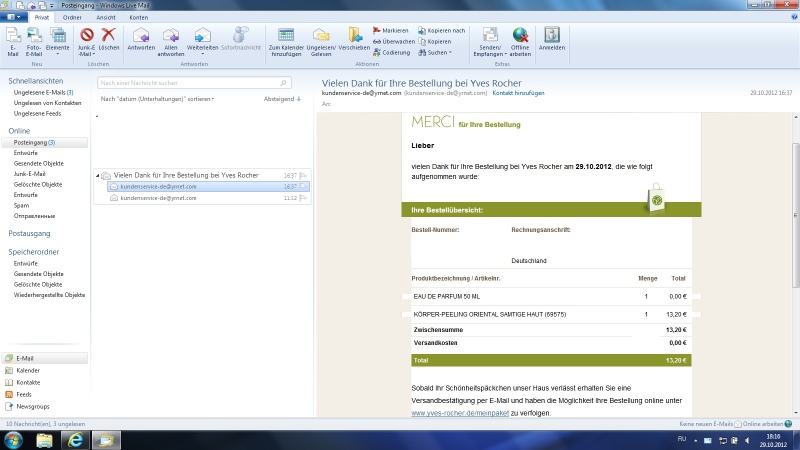Create a new E-Mail message
Image resolution: width=800 pixels, height=450 pixels.
click(x=13, y=42)
